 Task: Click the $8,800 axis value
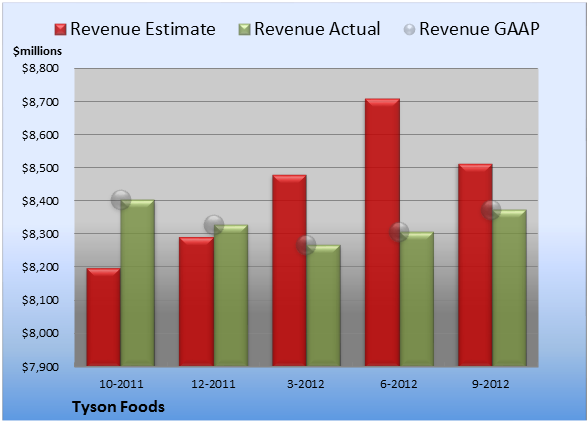(x=40, y=68)
